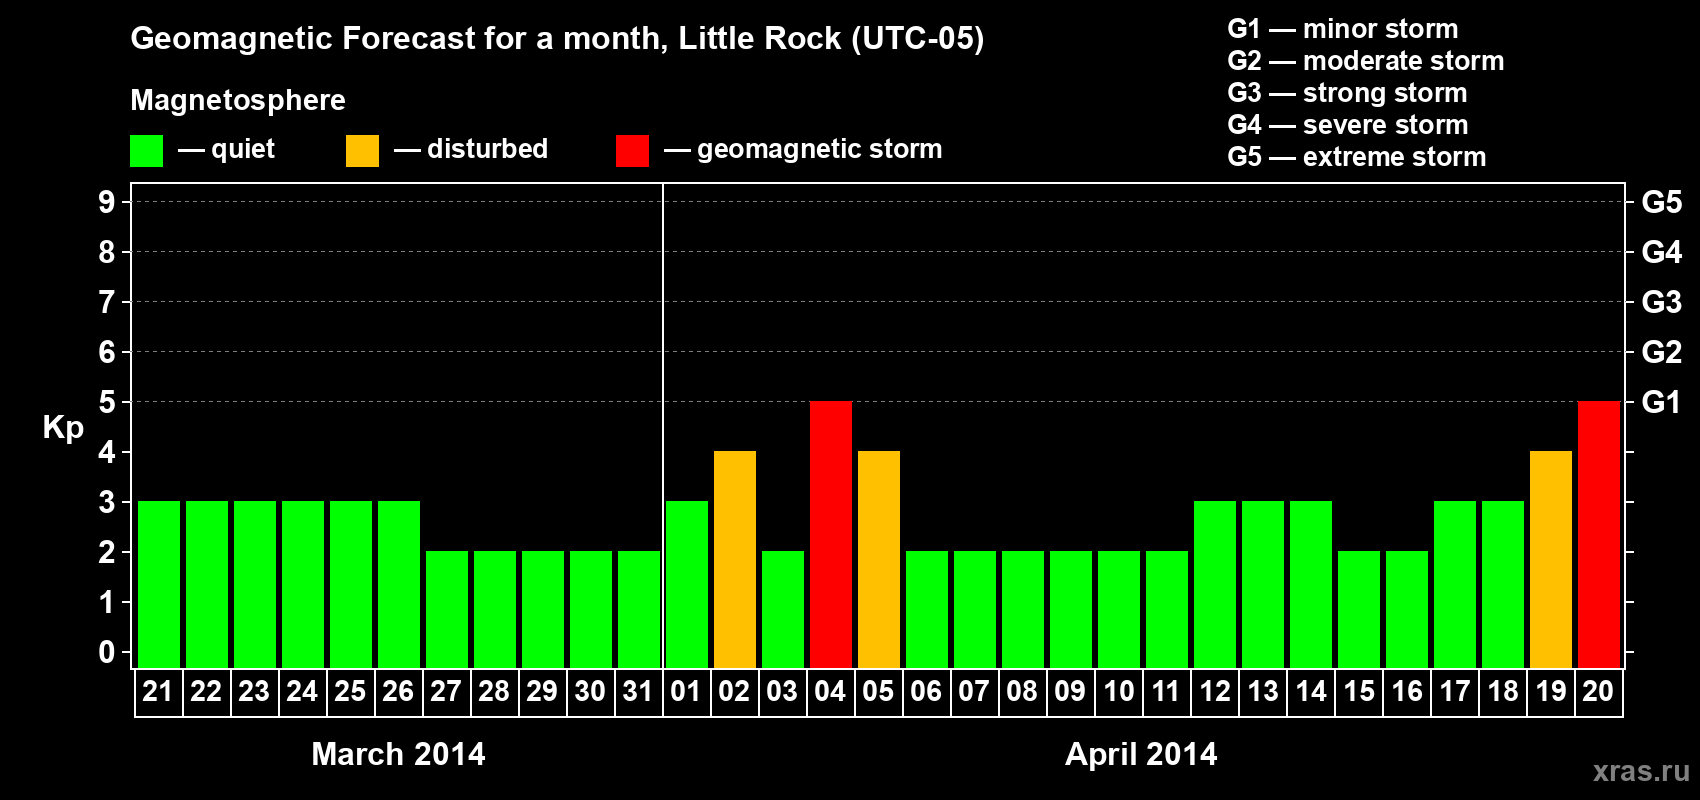Image resolution: width=1700 pixels, height=800 pixels.
Task: Select the orange bar for April 05
Action: point(879,559)
